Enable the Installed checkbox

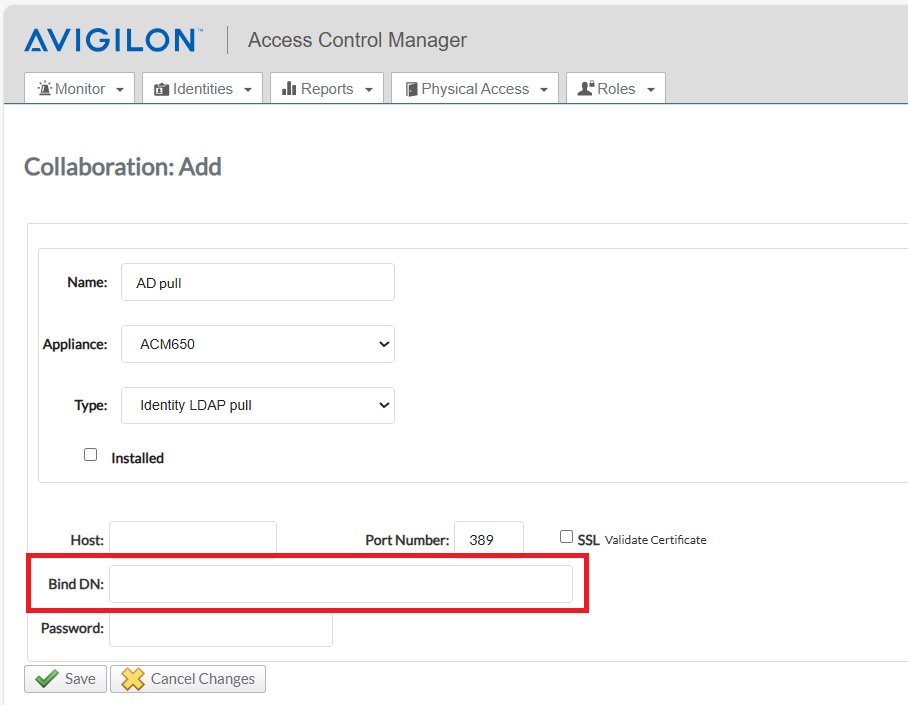90,454
